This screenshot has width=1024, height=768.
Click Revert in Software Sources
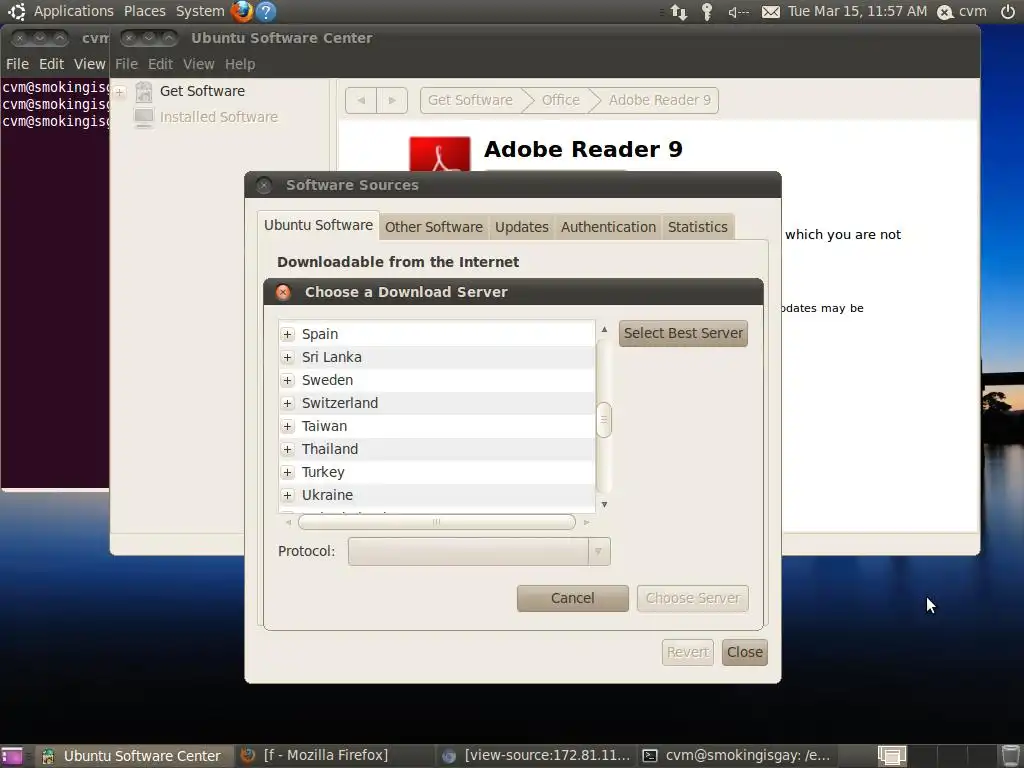pos(688,652)
